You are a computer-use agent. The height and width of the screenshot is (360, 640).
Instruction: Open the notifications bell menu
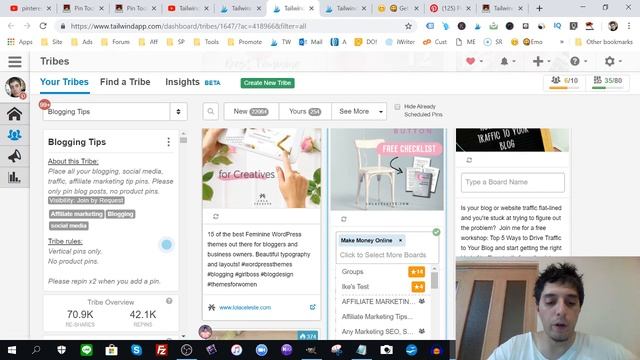pyautogui.click(x=508, y=61)
